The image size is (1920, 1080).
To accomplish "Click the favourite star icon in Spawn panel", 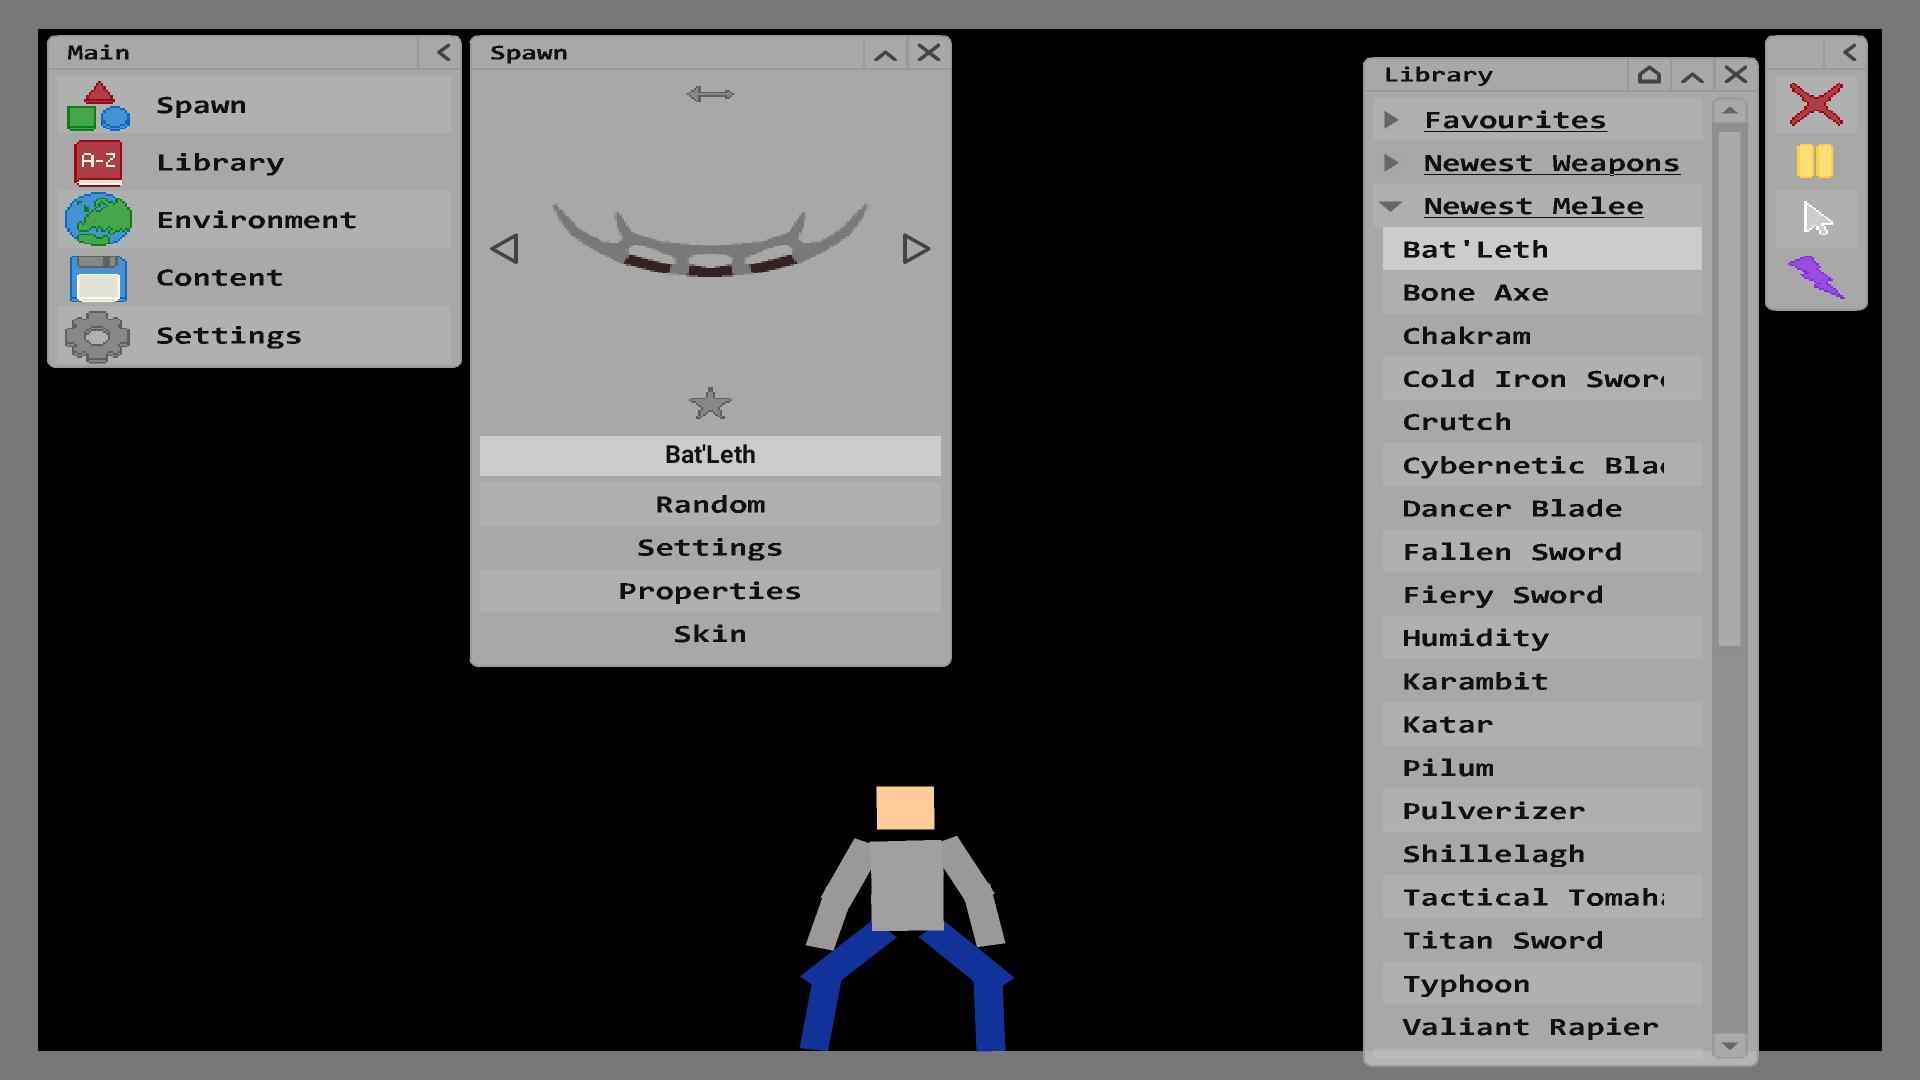I will [711, 404].
